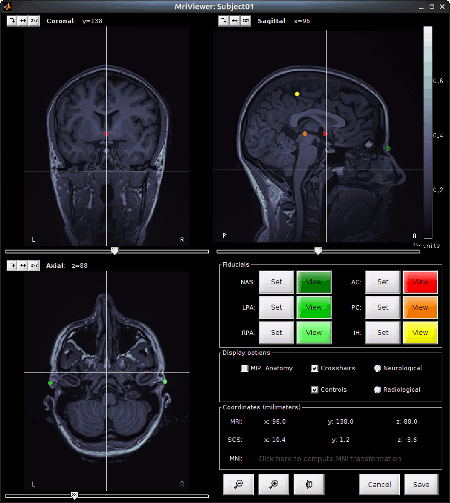450x503 pixels.
Task: Select the Neurological orientation option
Action: click(377, 368)
